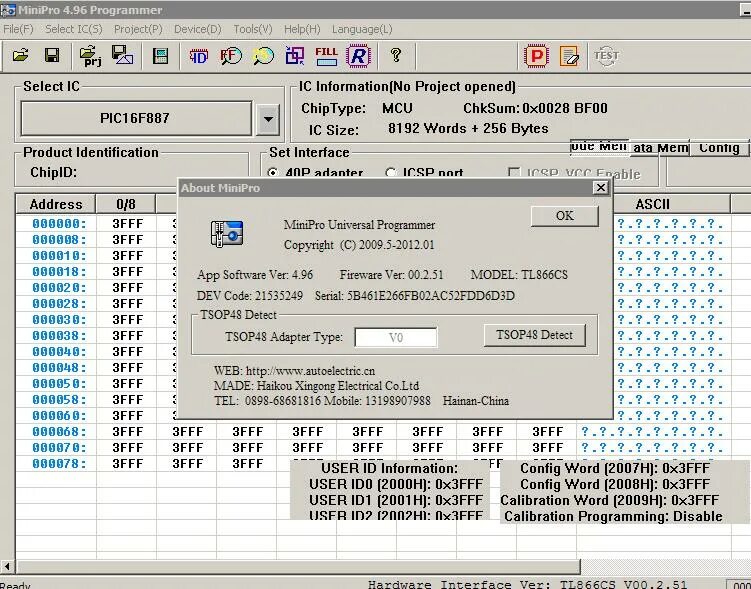
Task: Switch to the Data Mem tab
Action: 660,148
